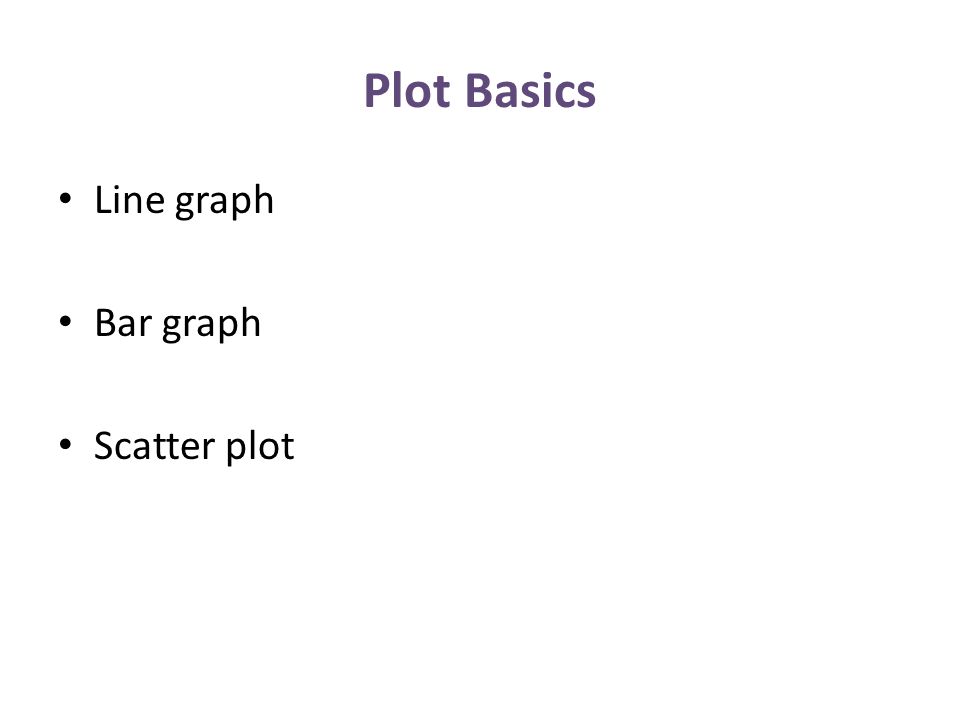Click the capital "P" starting the title
The width and height of the screenshot is (960, 720).
(377, 91)
